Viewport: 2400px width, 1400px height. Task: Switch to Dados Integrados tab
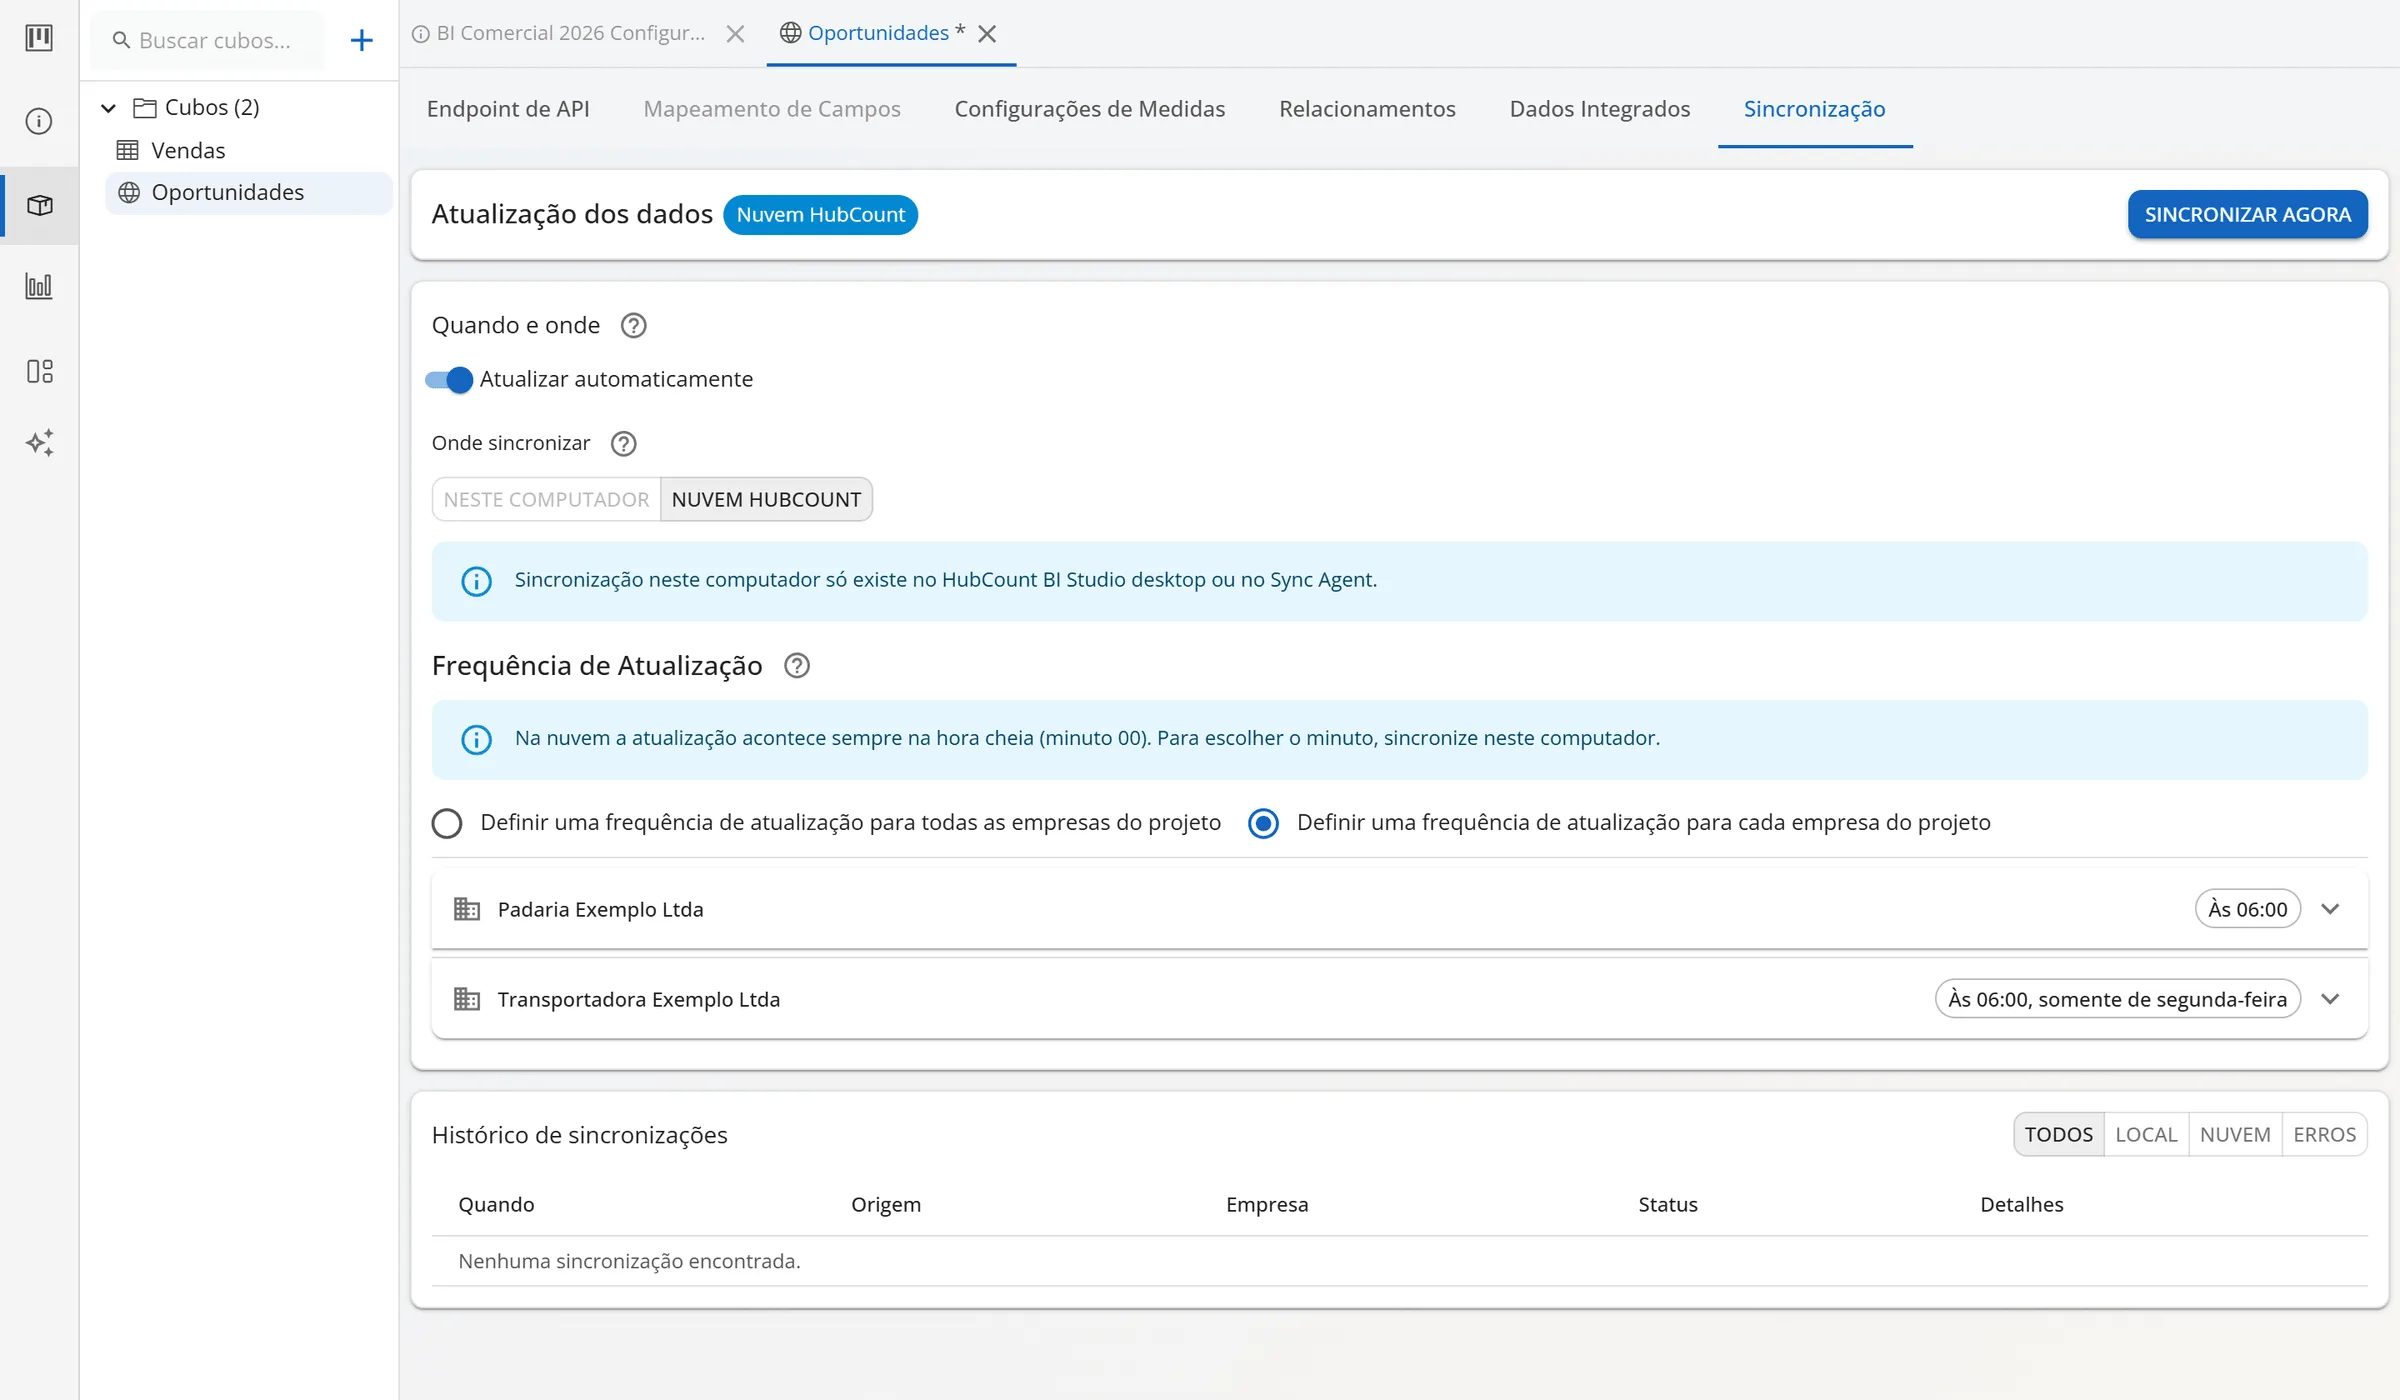[x=1599, y=108]
